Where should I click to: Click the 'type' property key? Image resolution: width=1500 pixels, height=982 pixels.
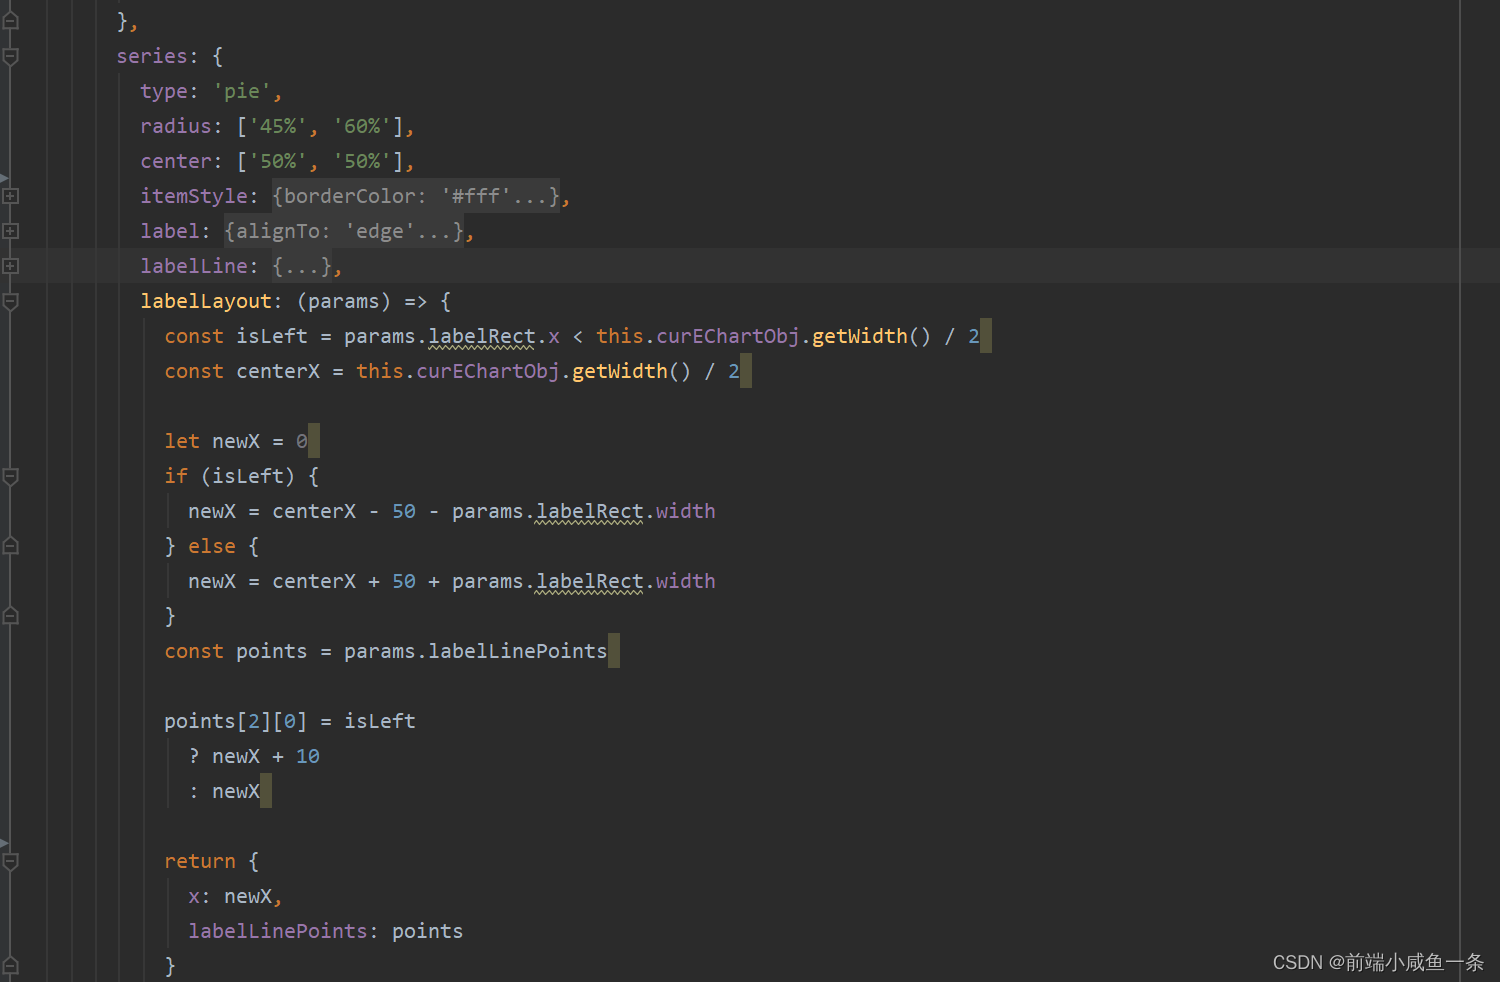click(x=164, y=91)
